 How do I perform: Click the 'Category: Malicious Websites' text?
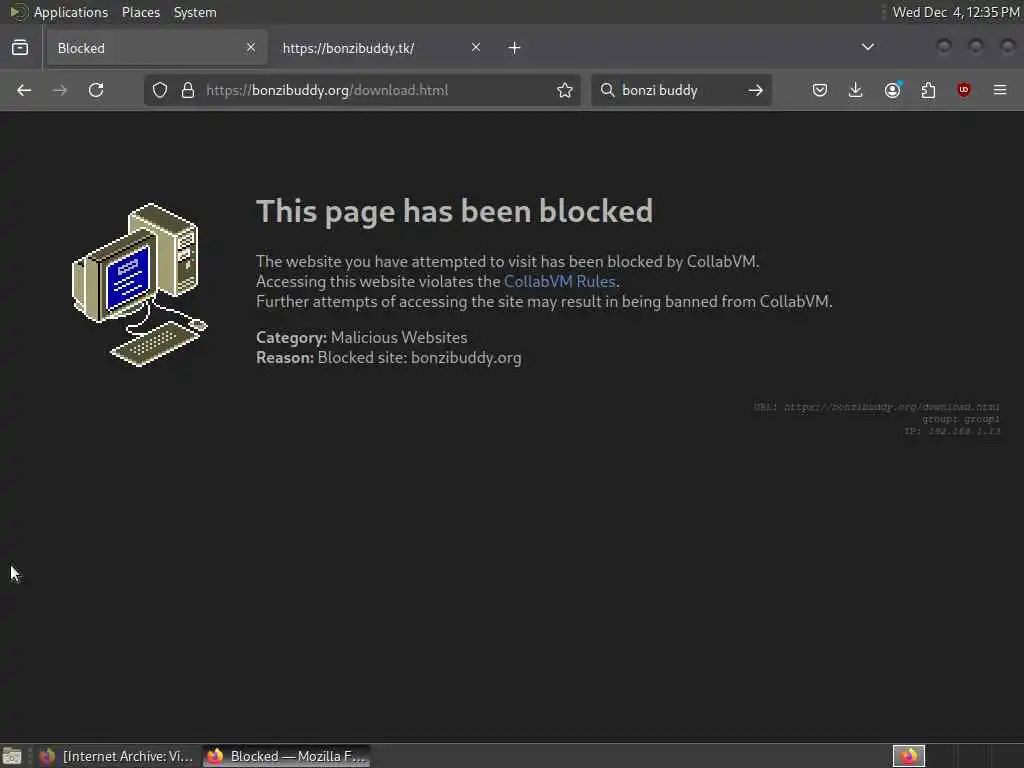point(362,338)
